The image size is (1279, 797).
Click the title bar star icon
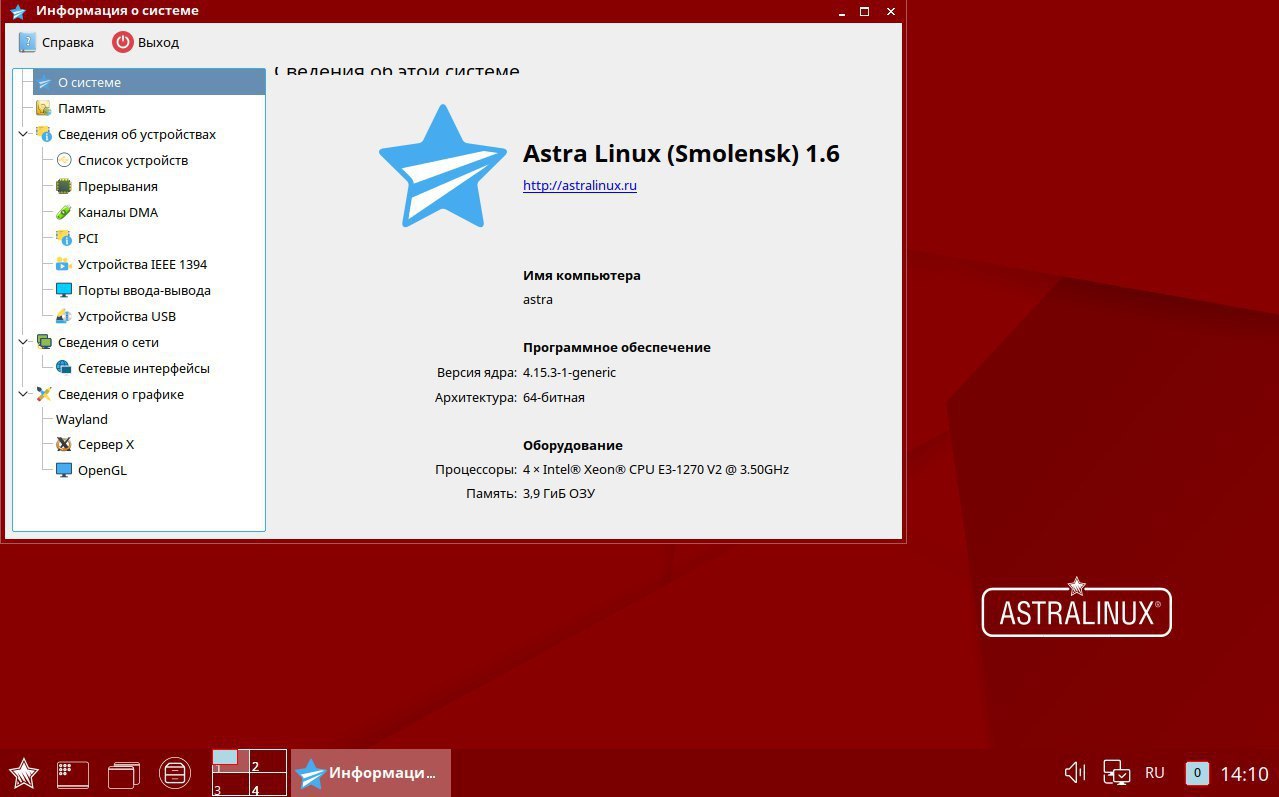point(17,11)
